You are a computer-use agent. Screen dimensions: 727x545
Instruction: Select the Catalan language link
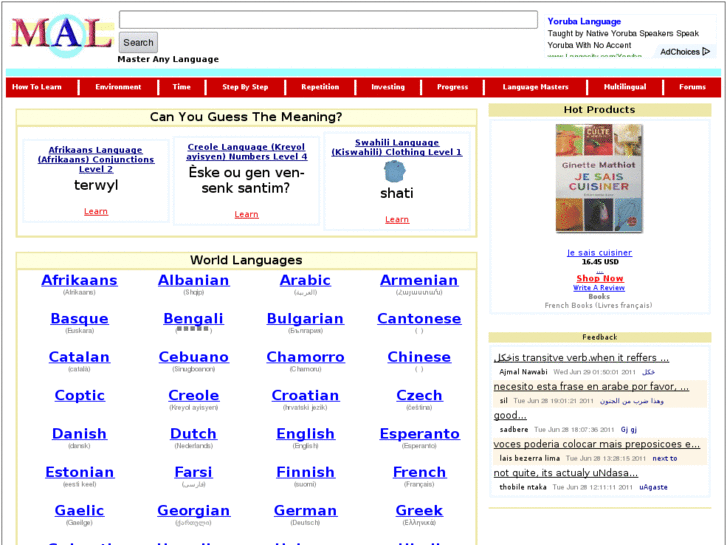pyautogui.click(x=79, y=357)
